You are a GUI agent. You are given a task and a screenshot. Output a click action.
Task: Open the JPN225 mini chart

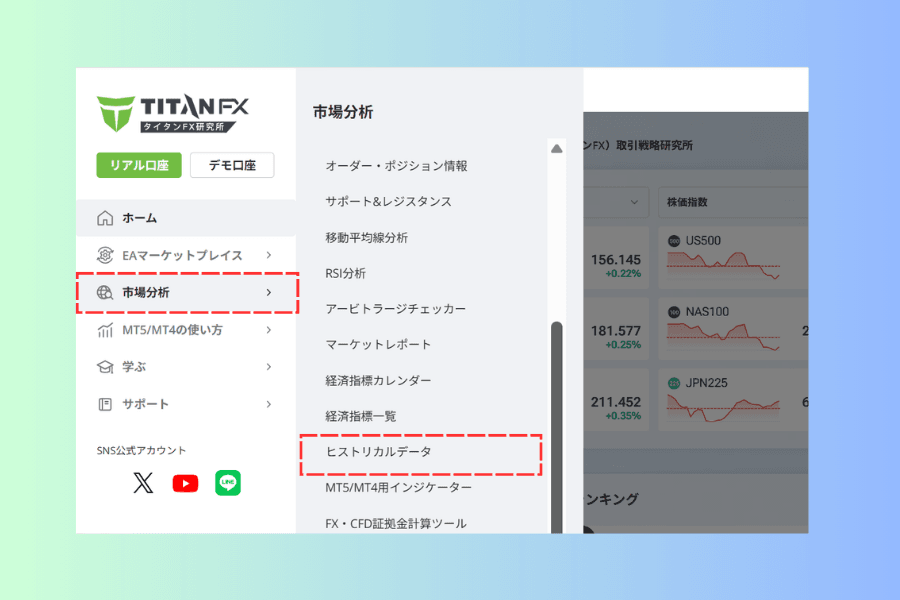tap(724, 408)
